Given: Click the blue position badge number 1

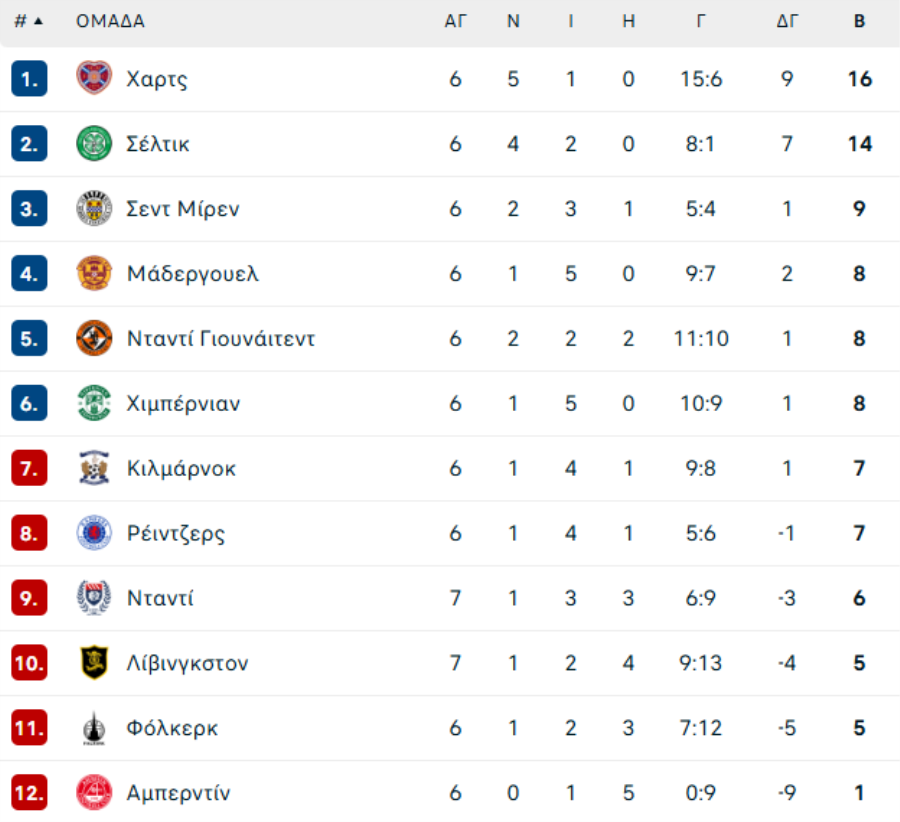Looking at the screenshot, I should pos(29,78).
